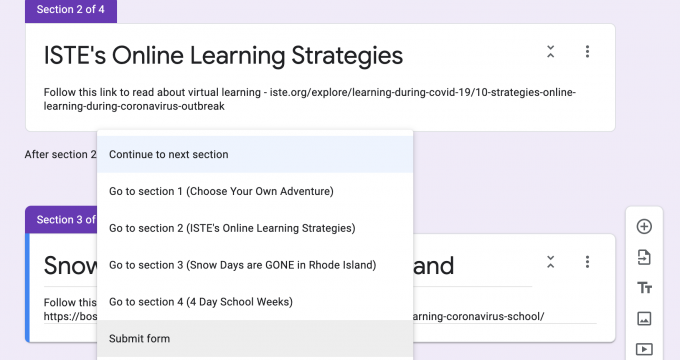
Task: Click the ISTE section description text
Action: click(310, 99)
